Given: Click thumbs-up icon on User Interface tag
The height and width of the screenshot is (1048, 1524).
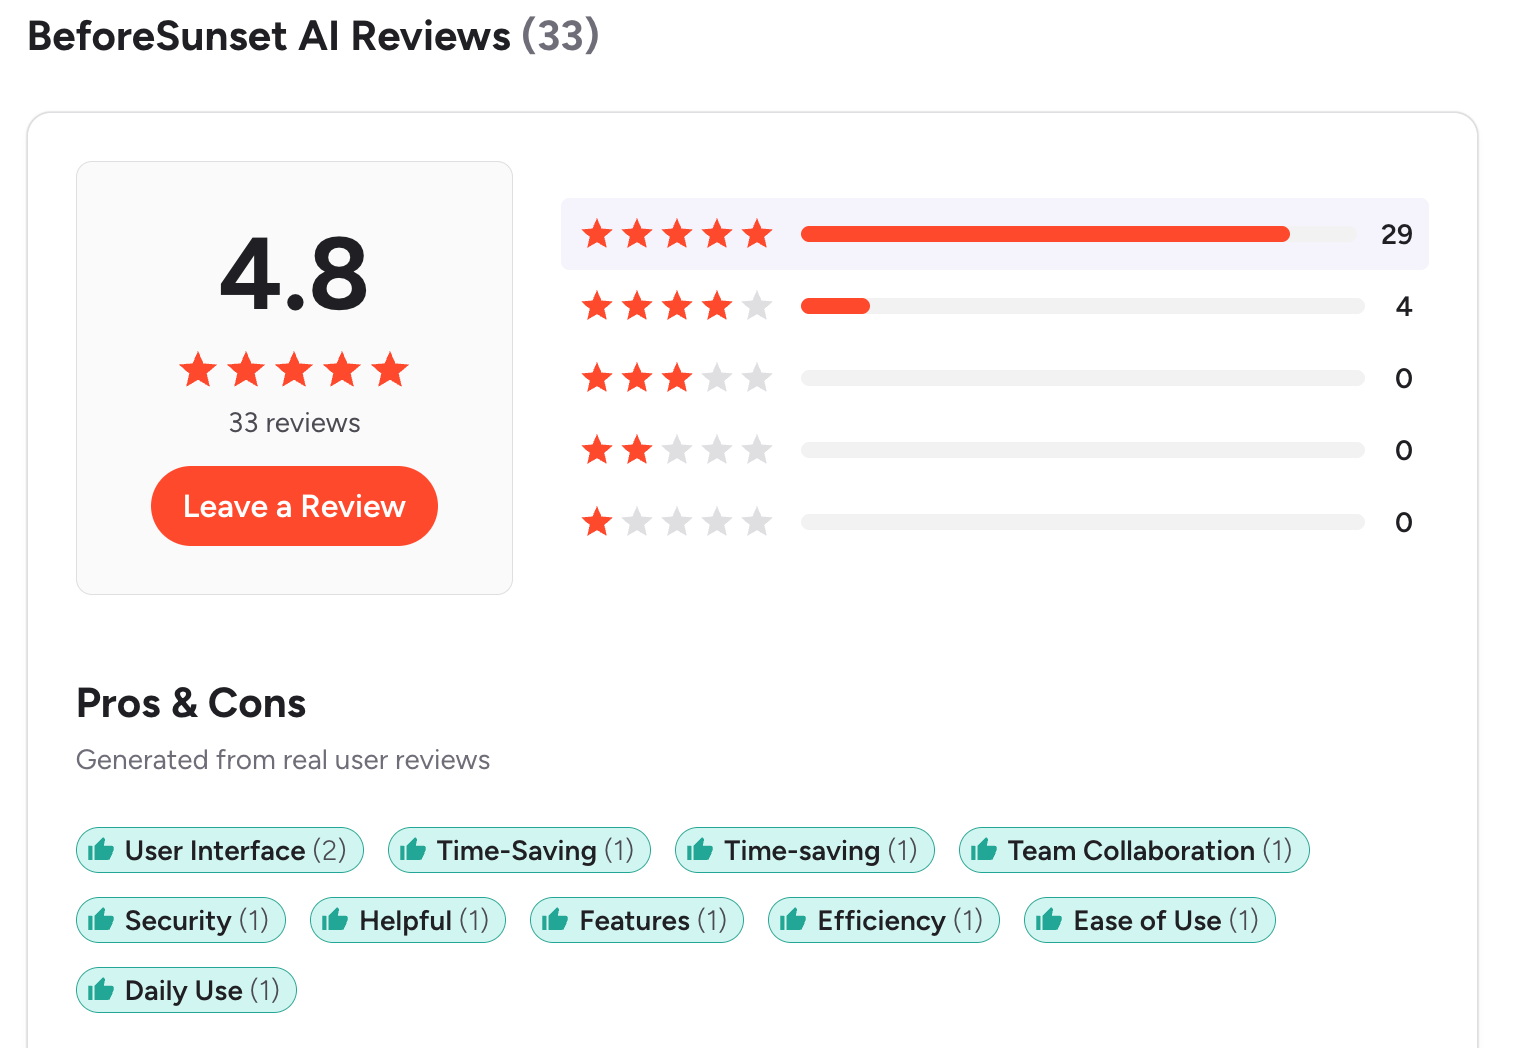Looking at the screenshot, I should (101, 850).
